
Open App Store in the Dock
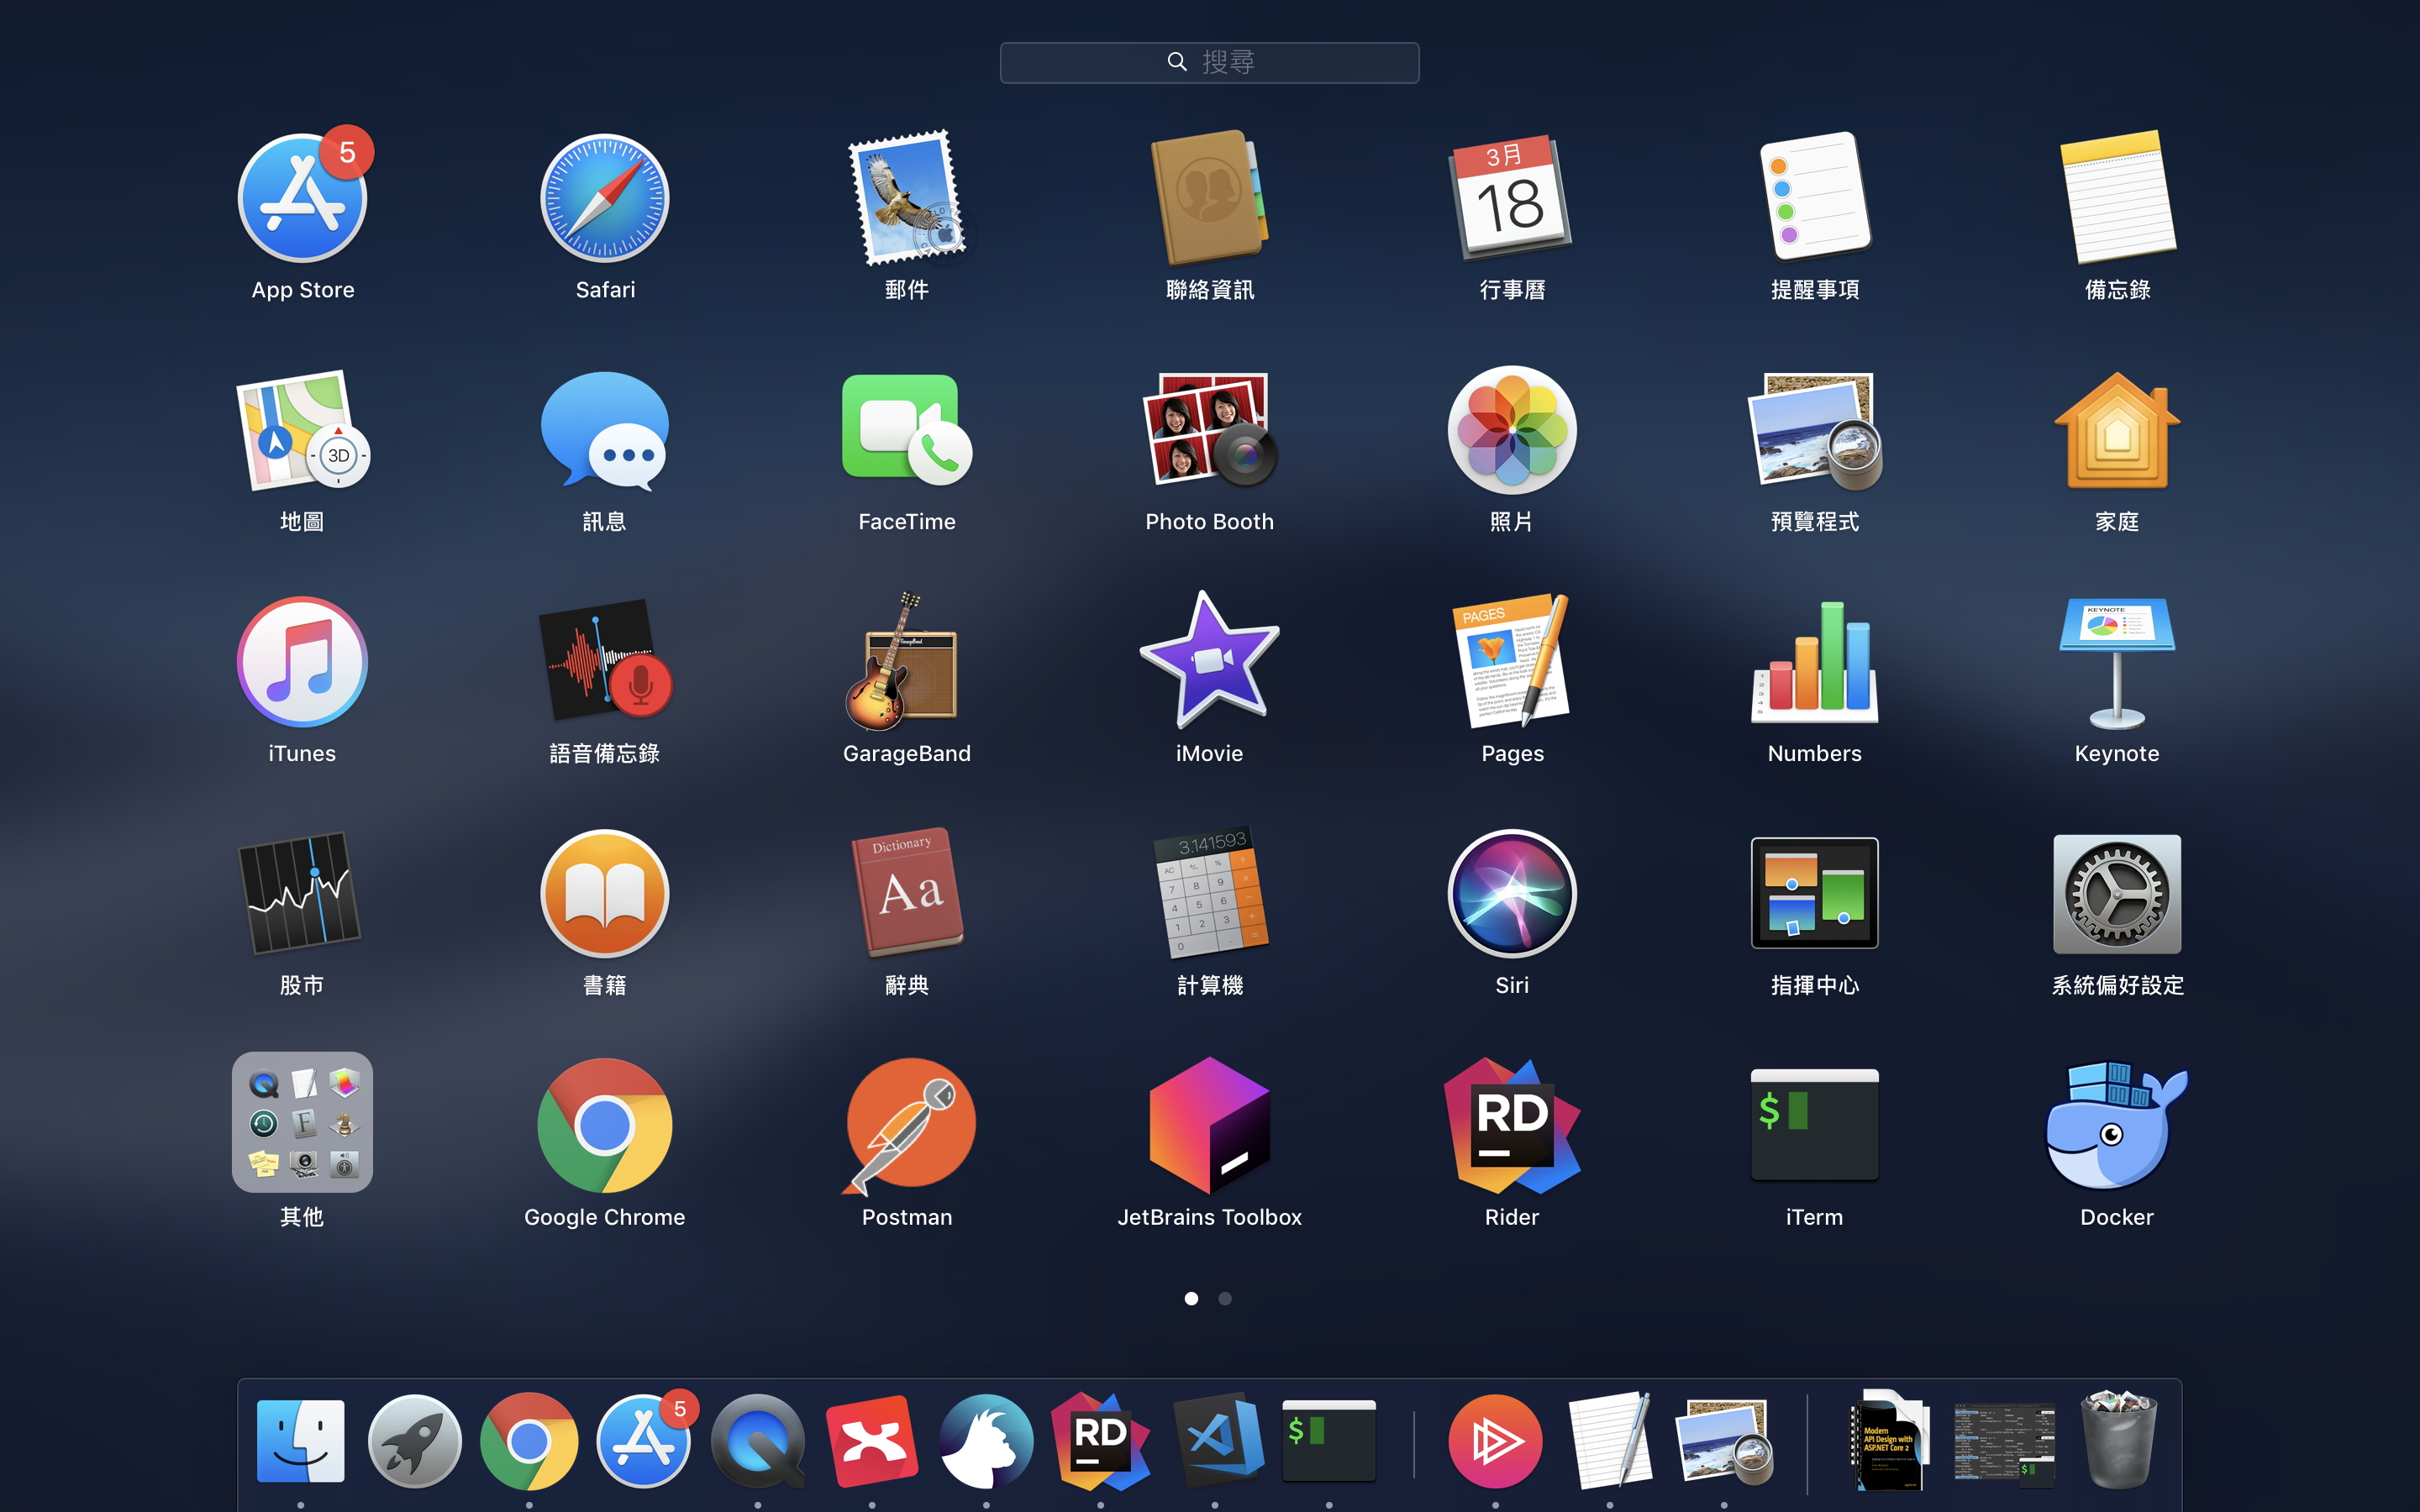(x=643, y=1440)
